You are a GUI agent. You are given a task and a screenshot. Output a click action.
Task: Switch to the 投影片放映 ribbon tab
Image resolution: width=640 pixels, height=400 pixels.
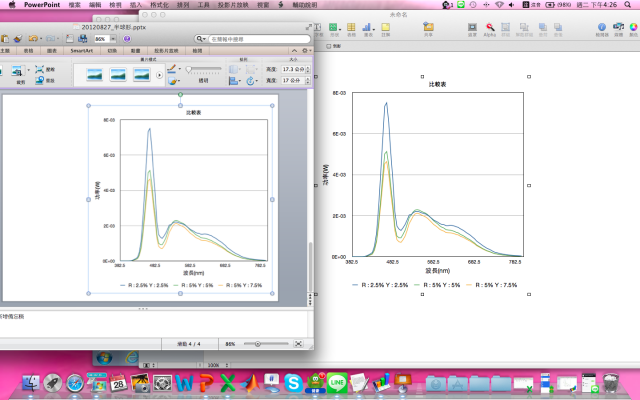[x=166, y=51]
